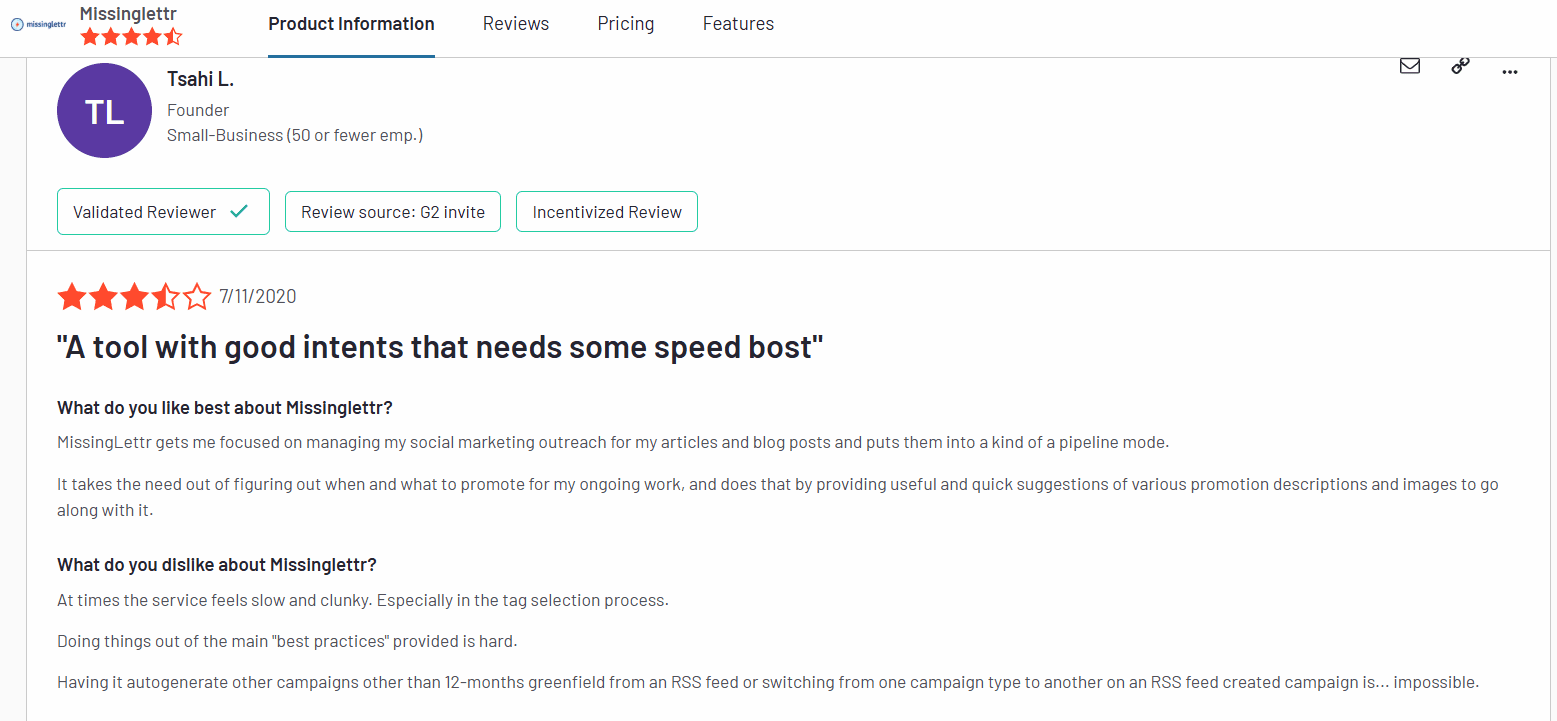Click the envelope email share icon
This screenshot has height=721, width=1557.
(1410, 66)
